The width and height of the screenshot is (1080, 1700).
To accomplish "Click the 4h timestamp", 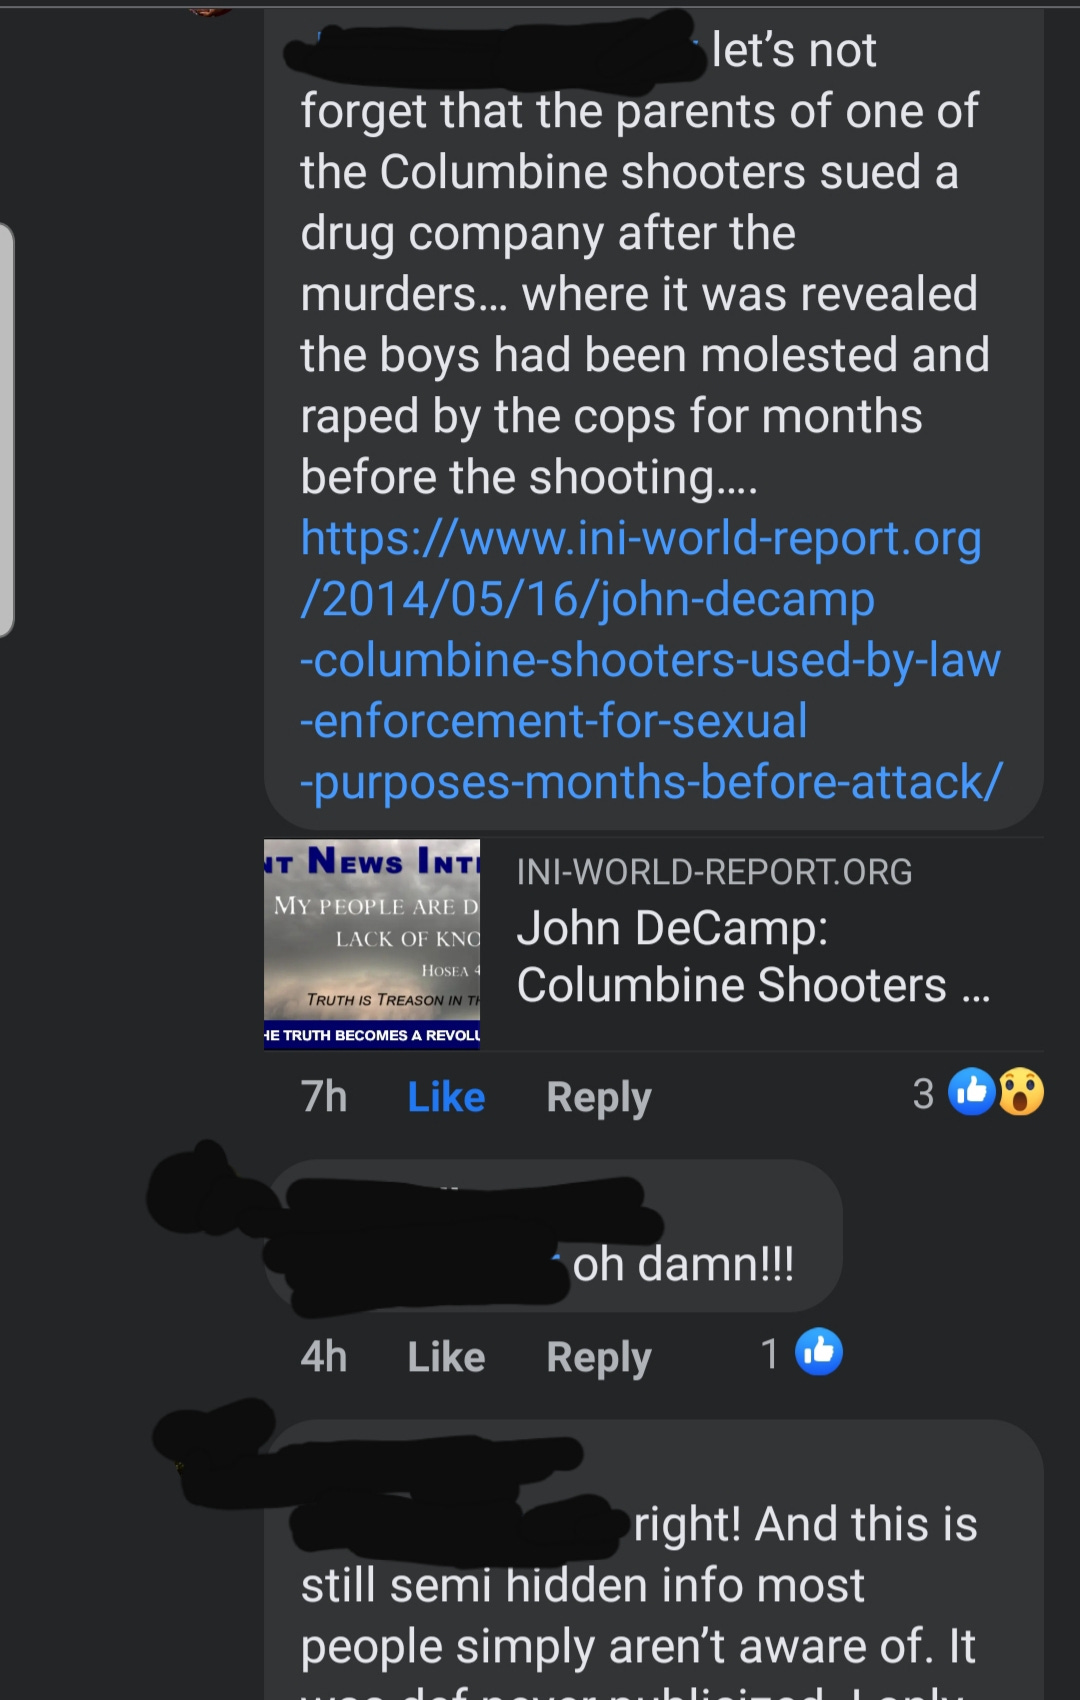I will click(x=324, y=1357).
